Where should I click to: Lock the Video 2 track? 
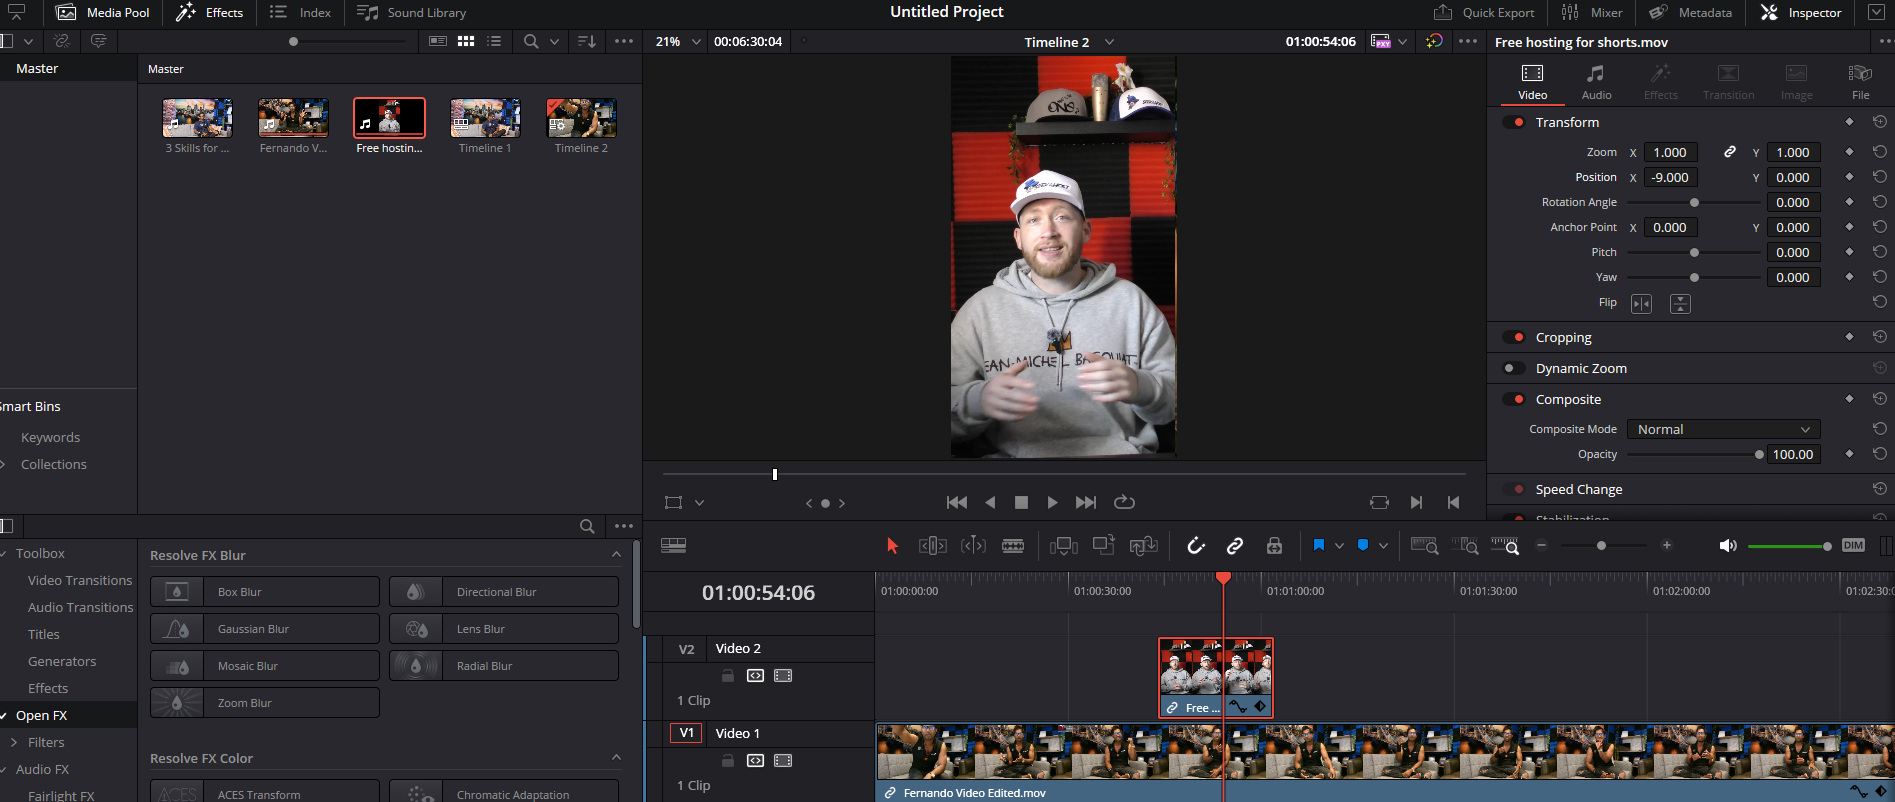[728, 675]
